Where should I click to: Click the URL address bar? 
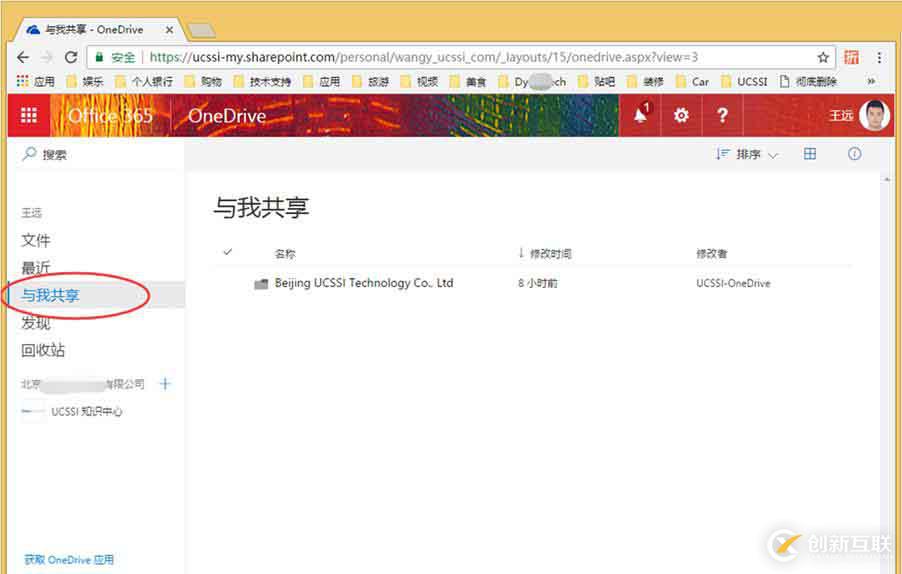click(x=460, y=57)
